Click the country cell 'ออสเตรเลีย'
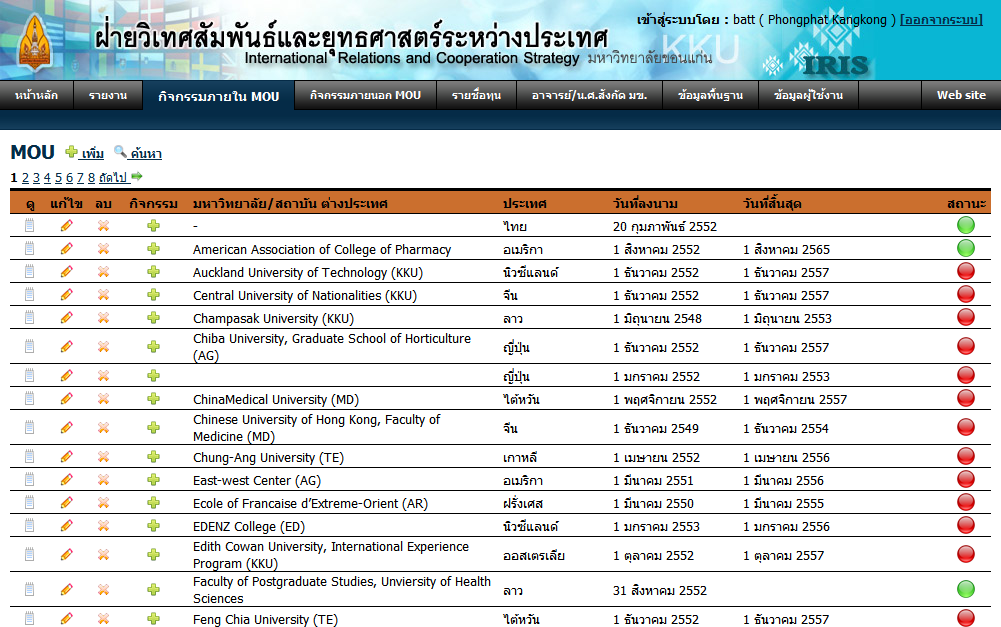 (x=534, y=555)
